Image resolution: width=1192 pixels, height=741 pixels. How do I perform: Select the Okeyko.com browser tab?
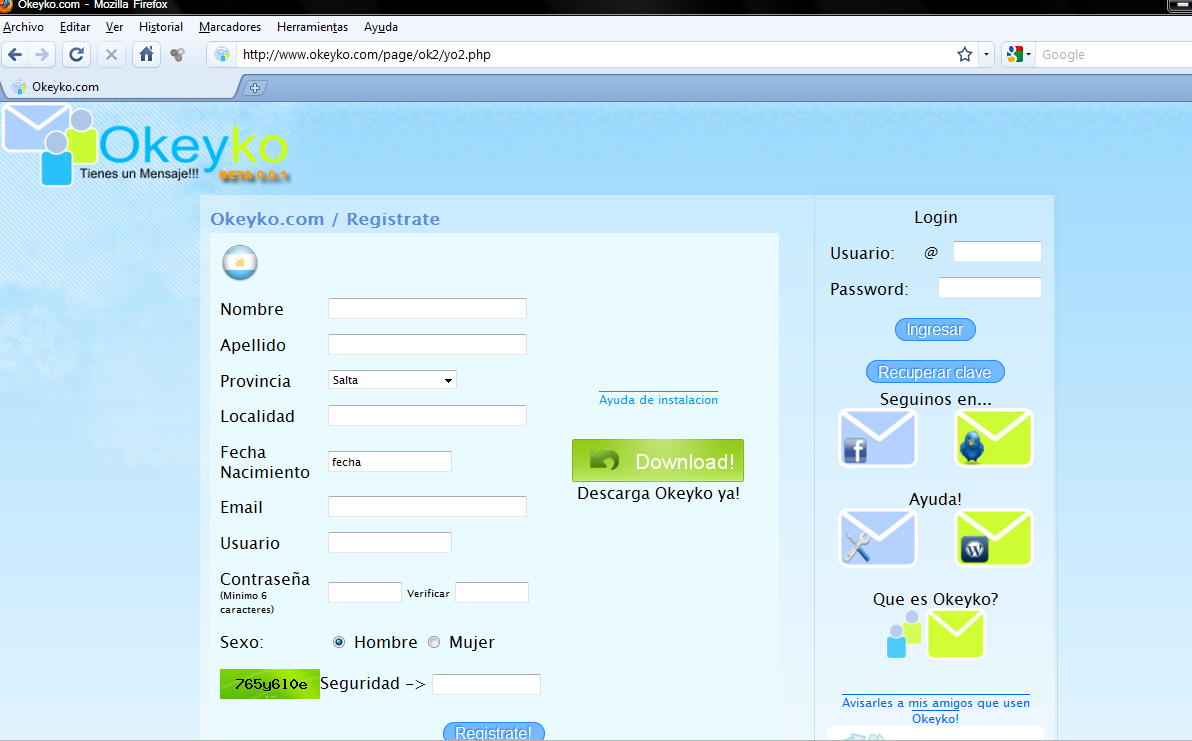[122, 87]
